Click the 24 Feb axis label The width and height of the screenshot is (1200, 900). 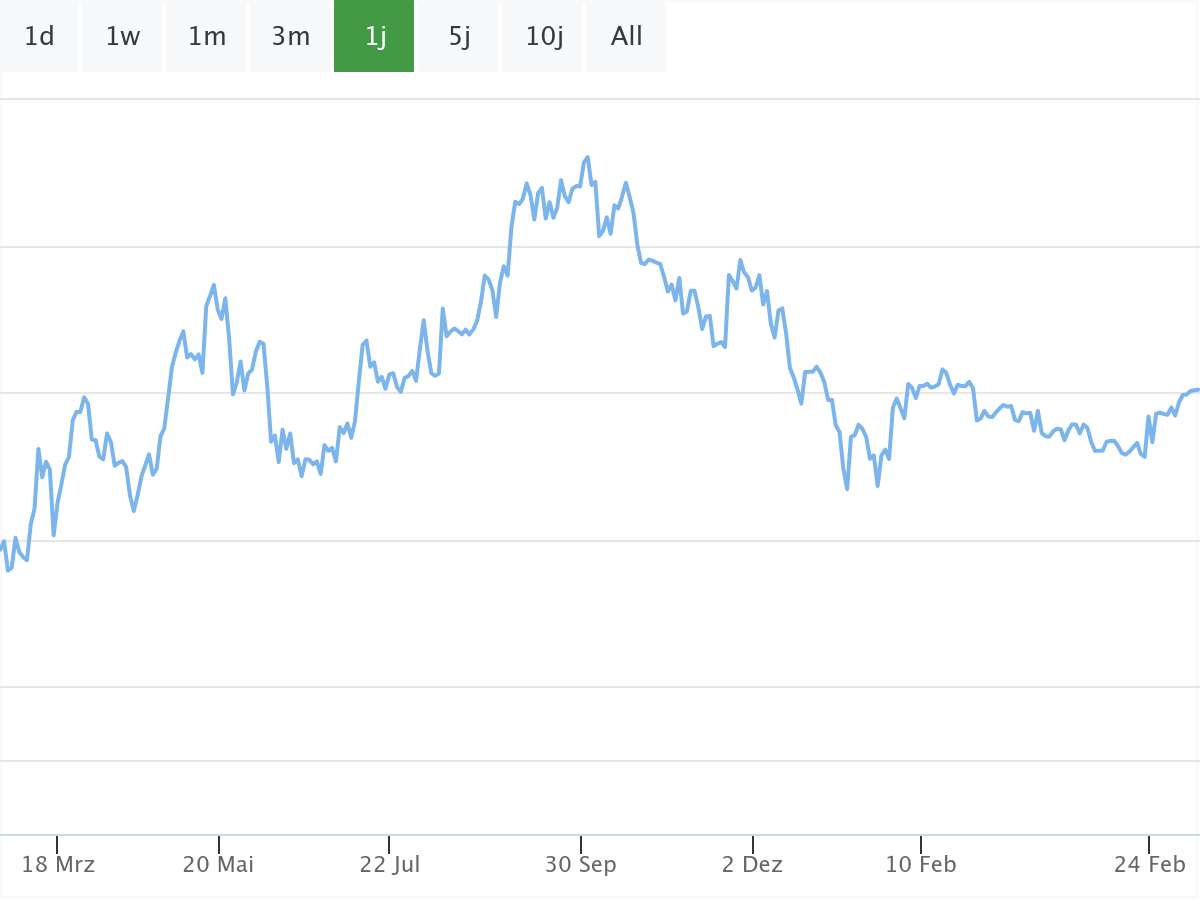point(1150,864)
